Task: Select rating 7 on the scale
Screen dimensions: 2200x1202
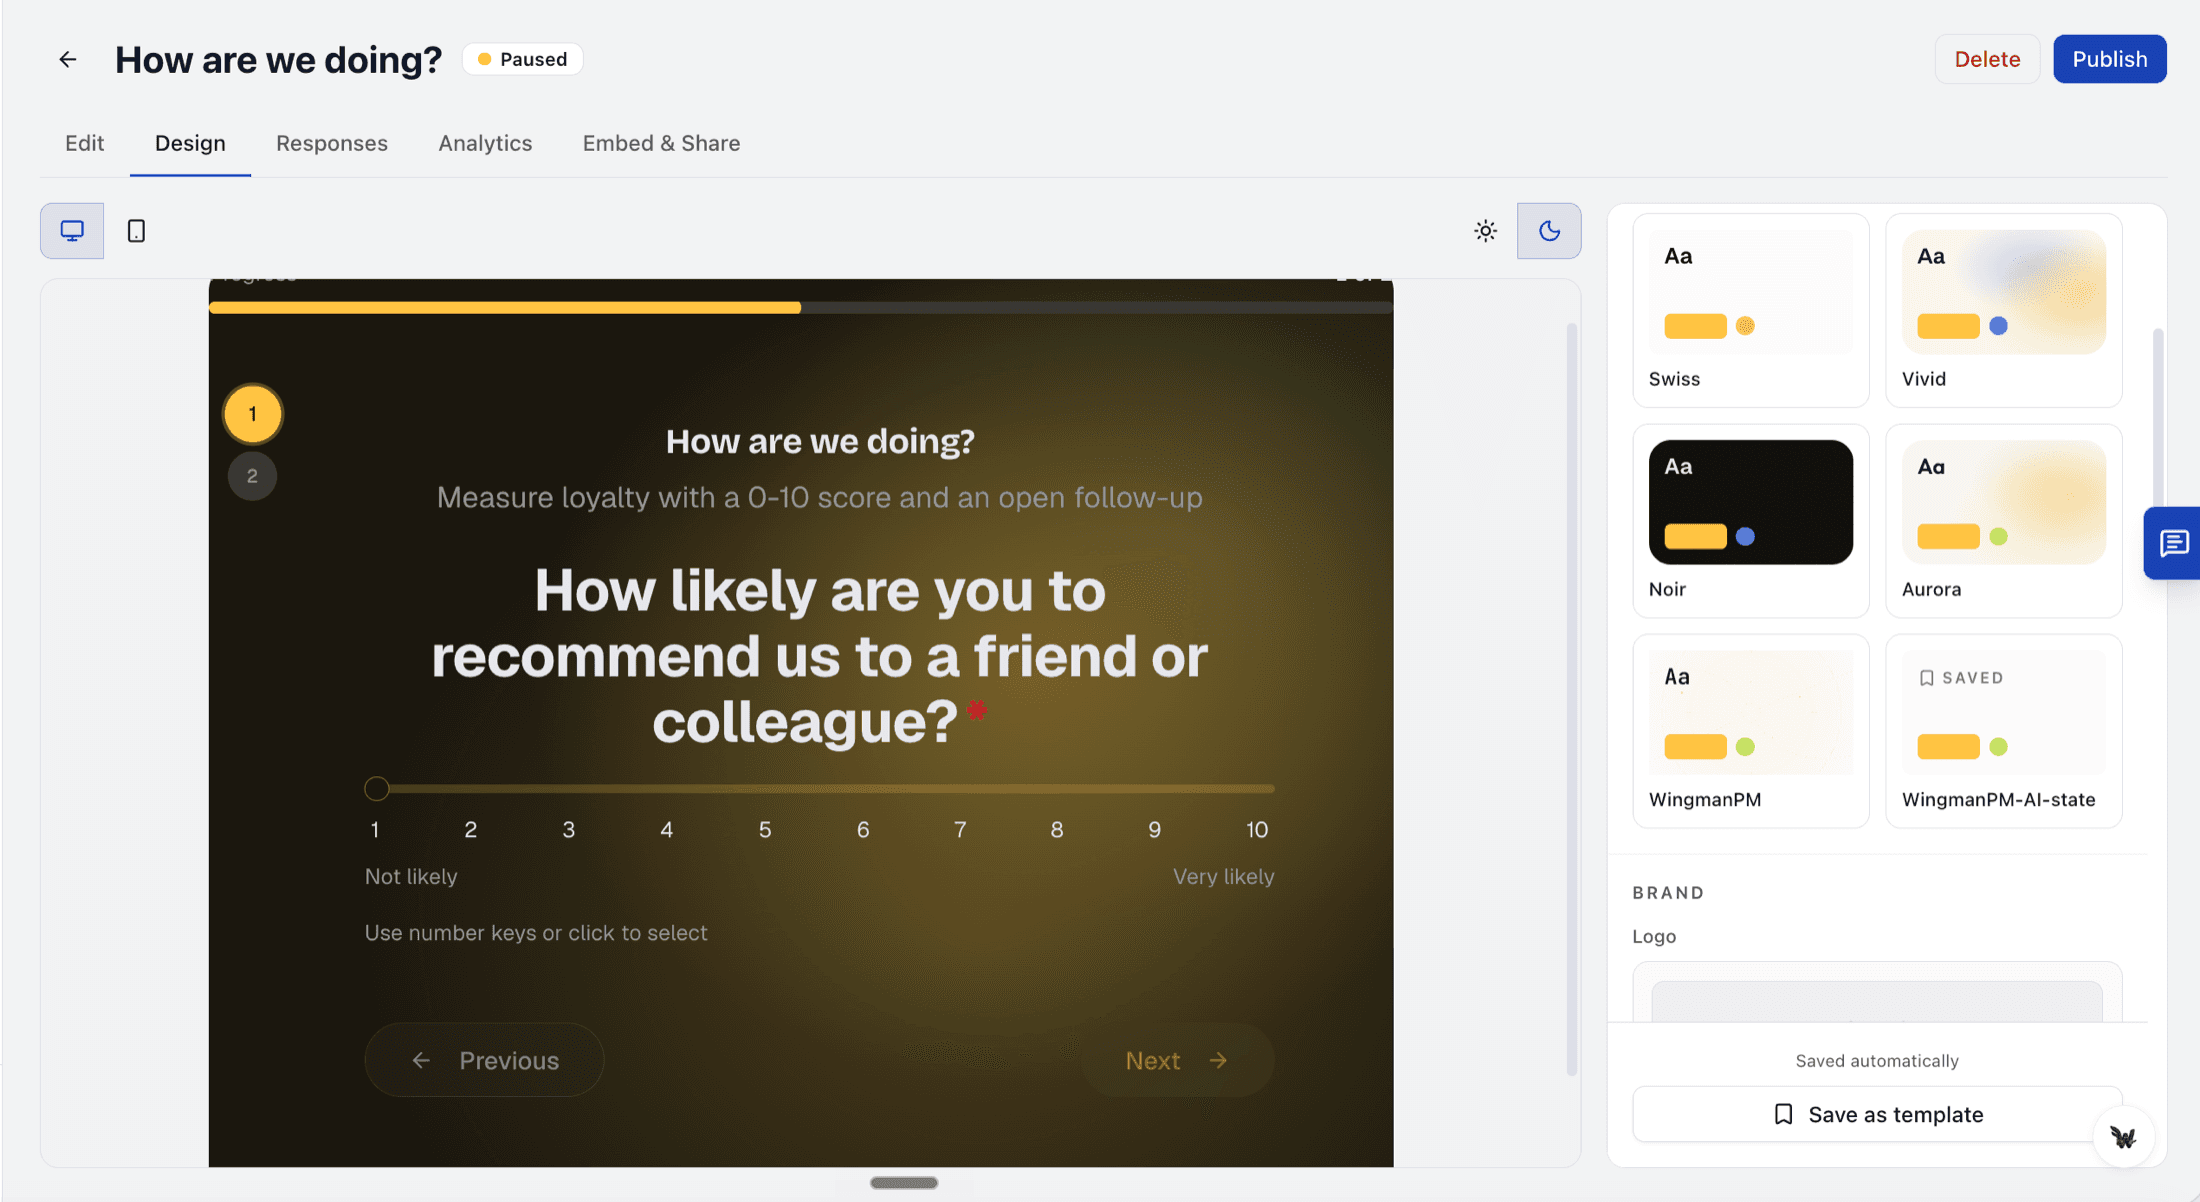Action: click(x=960, y=829)
